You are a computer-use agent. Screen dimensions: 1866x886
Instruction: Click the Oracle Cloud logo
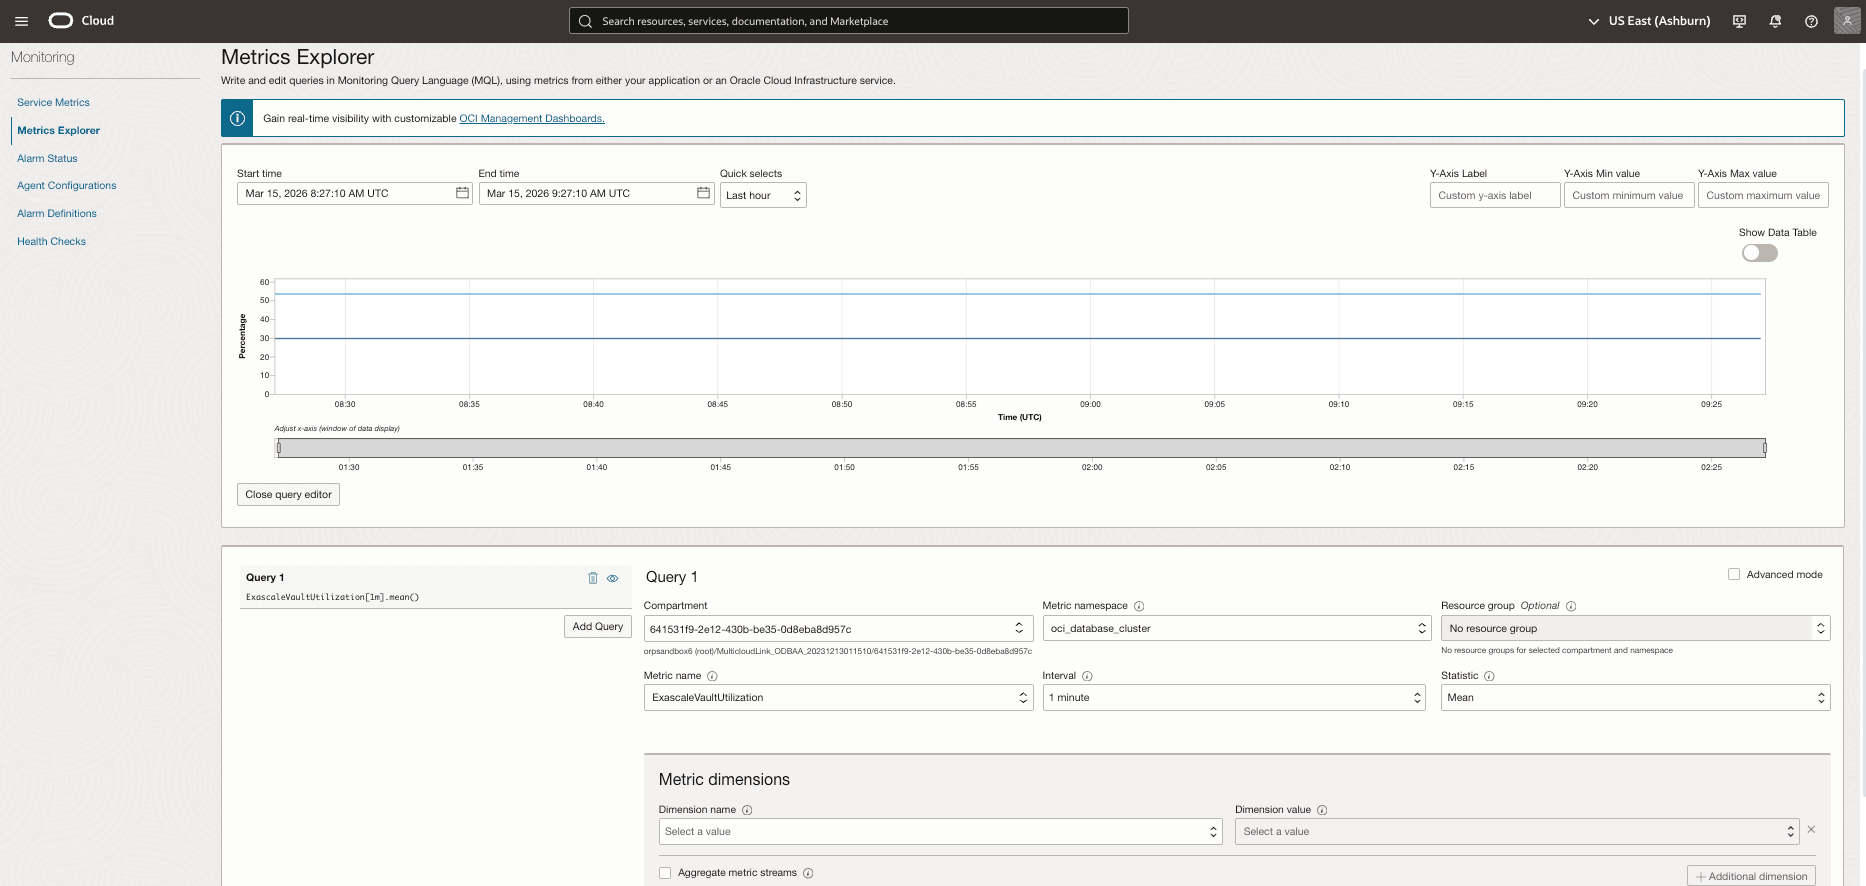[x=81, y=21]
